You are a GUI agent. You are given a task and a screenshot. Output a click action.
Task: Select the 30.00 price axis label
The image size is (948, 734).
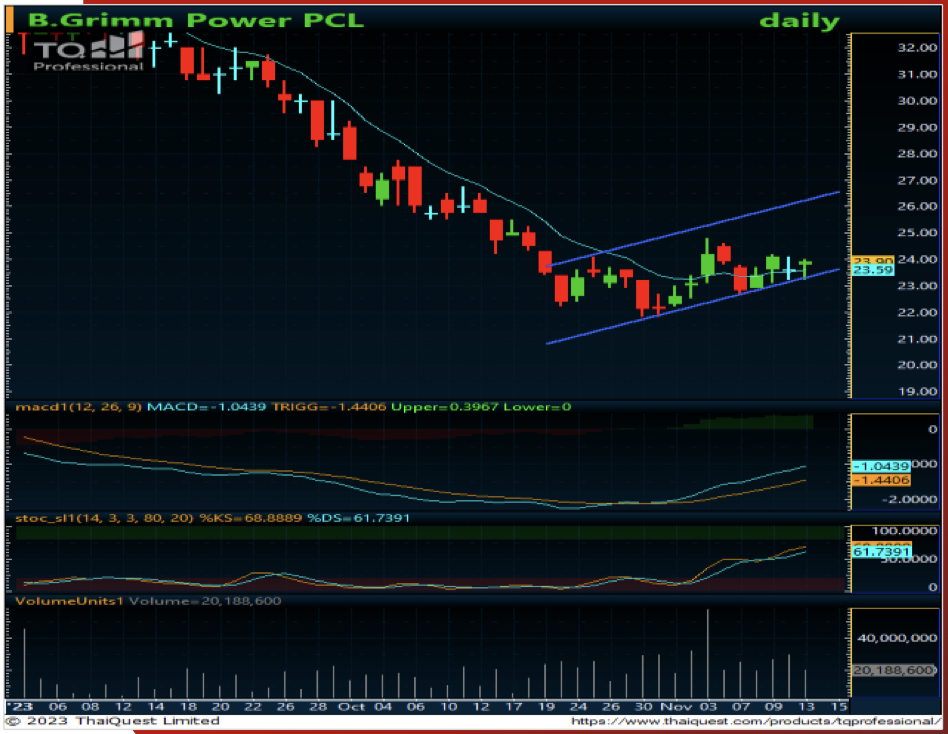tap(917, 101)
